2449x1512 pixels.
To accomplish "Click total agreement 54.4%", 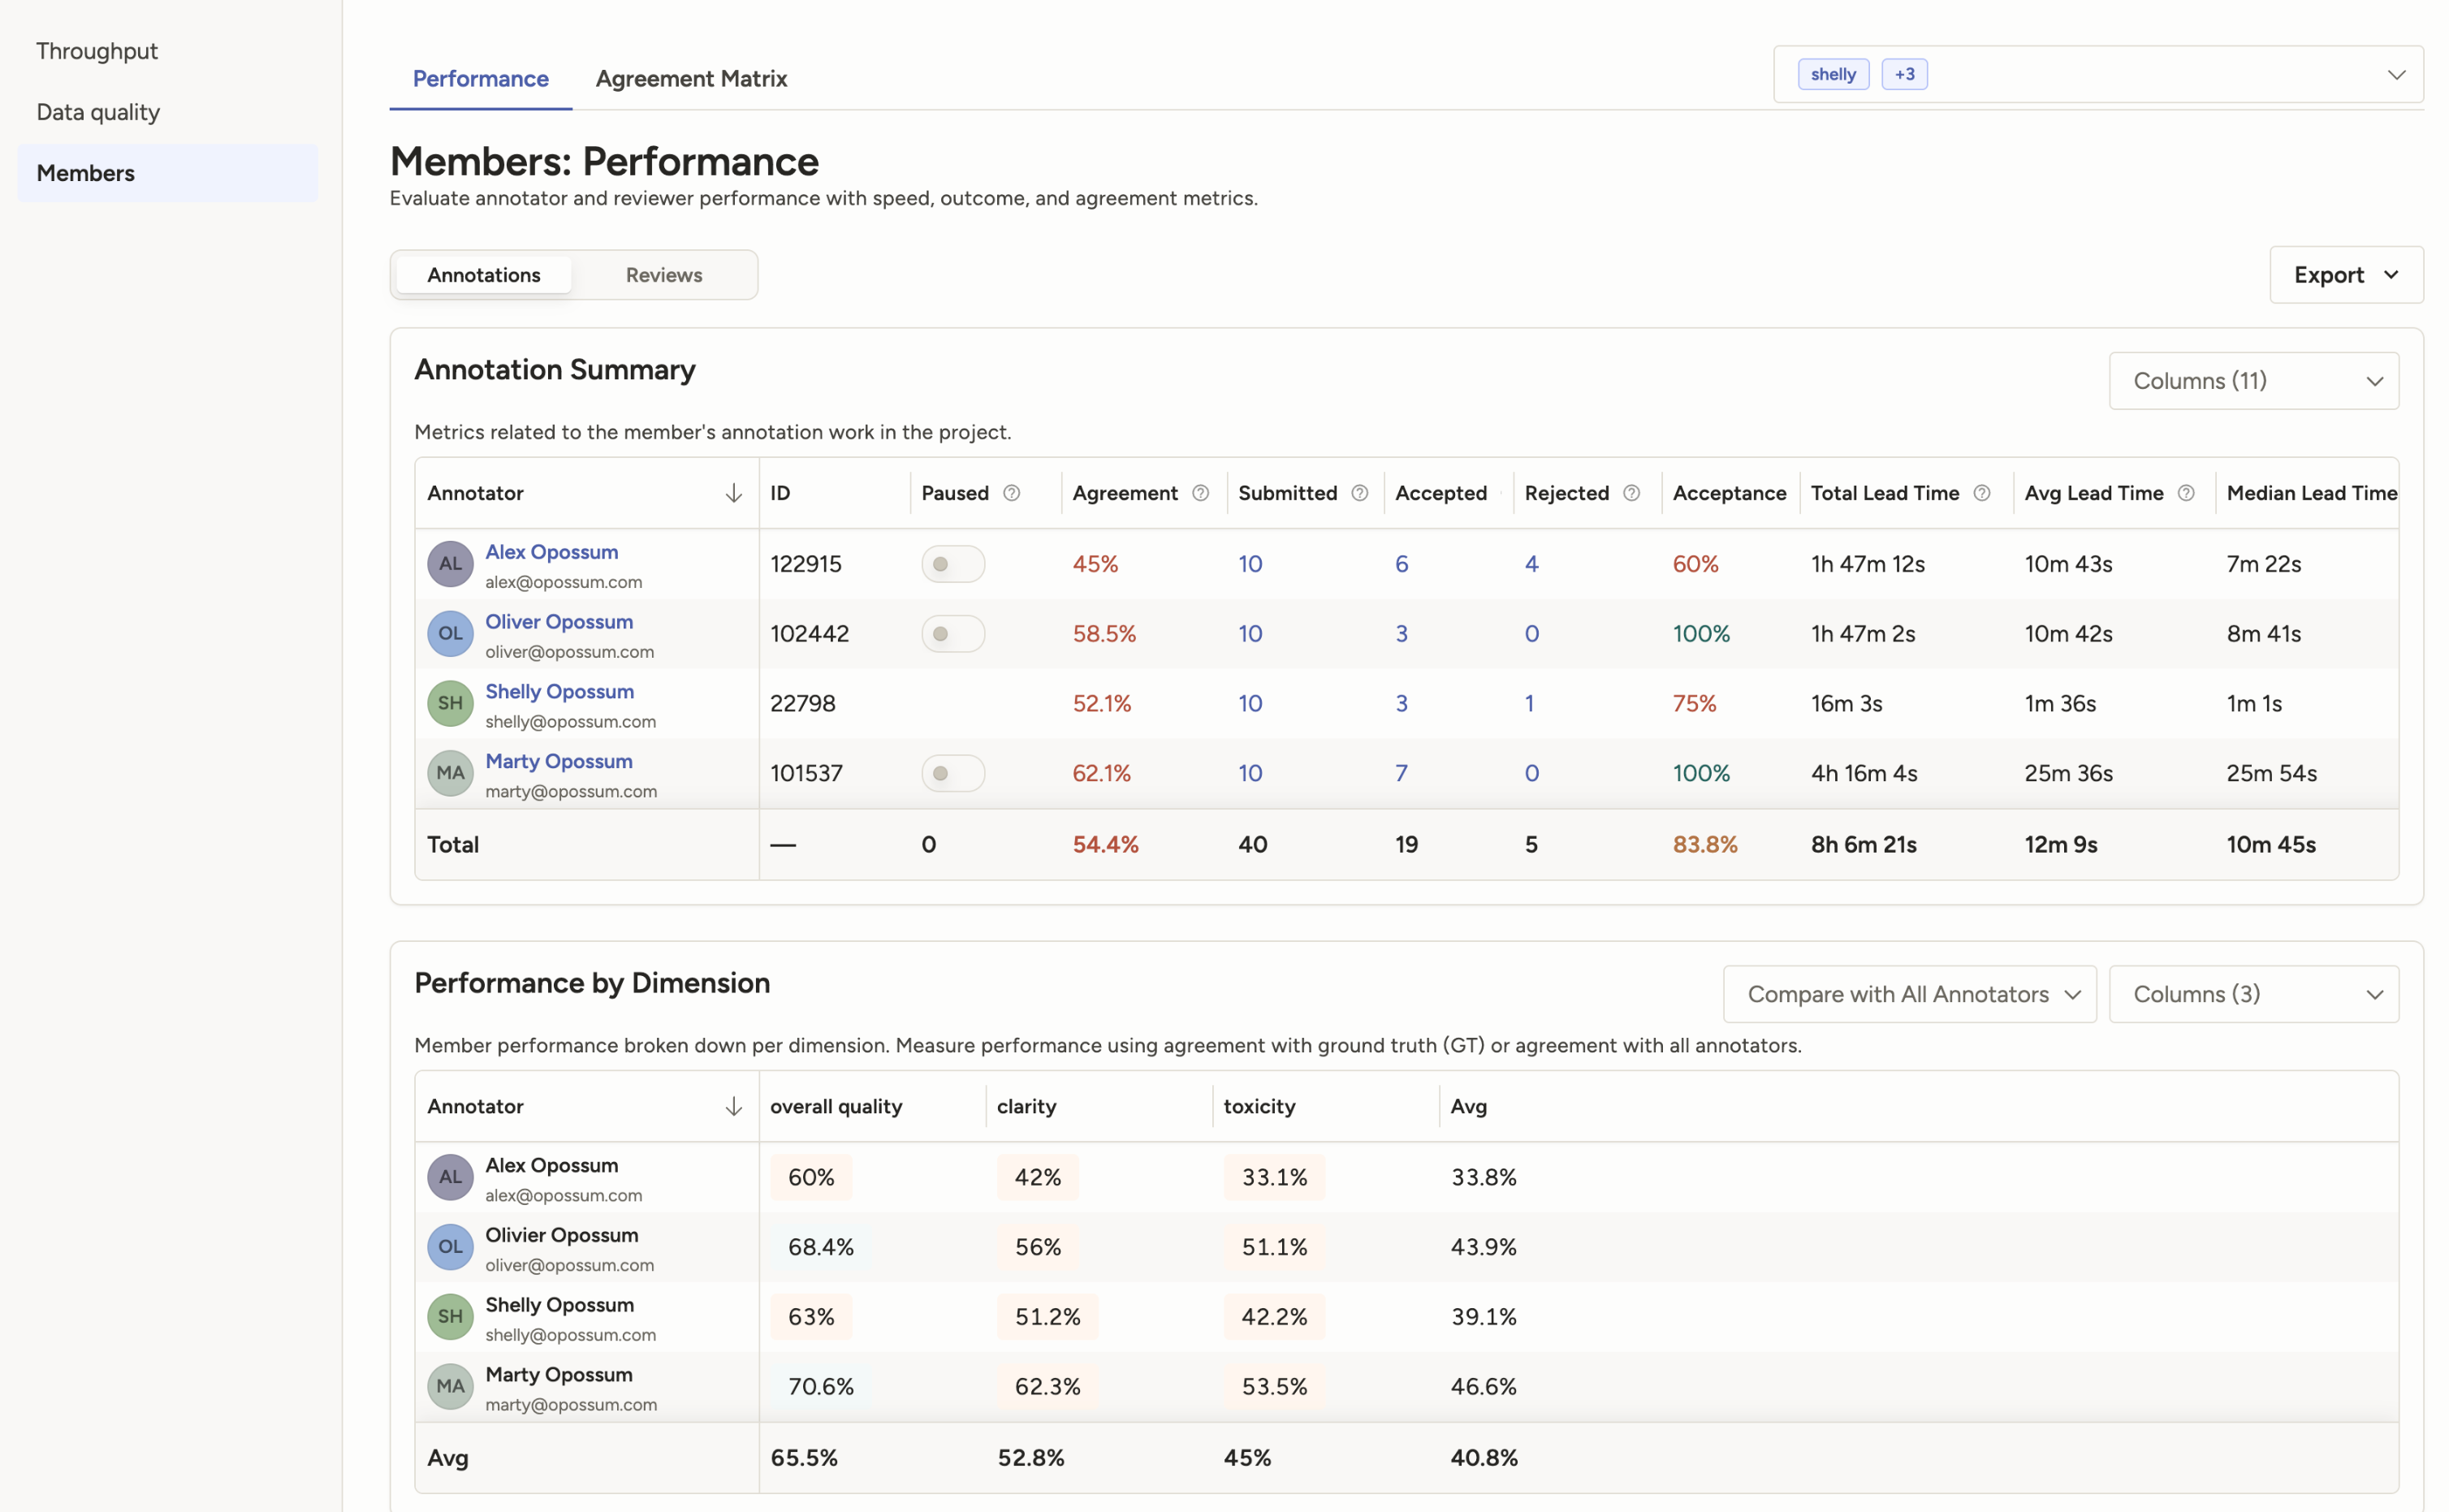I will tap(1105, 845).
